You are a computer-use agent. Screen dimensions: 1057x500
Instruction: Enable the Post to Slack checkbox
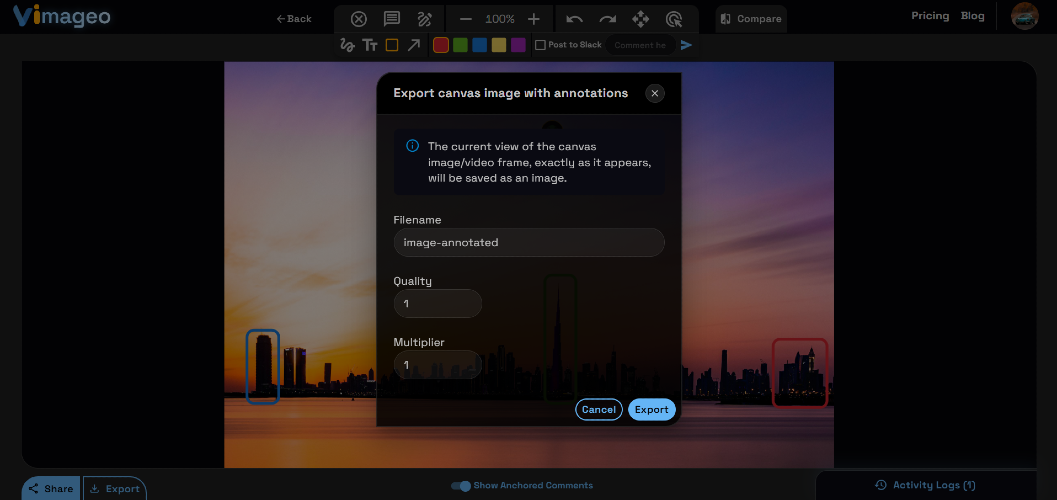pyautogui.click(x=540, y=45)
